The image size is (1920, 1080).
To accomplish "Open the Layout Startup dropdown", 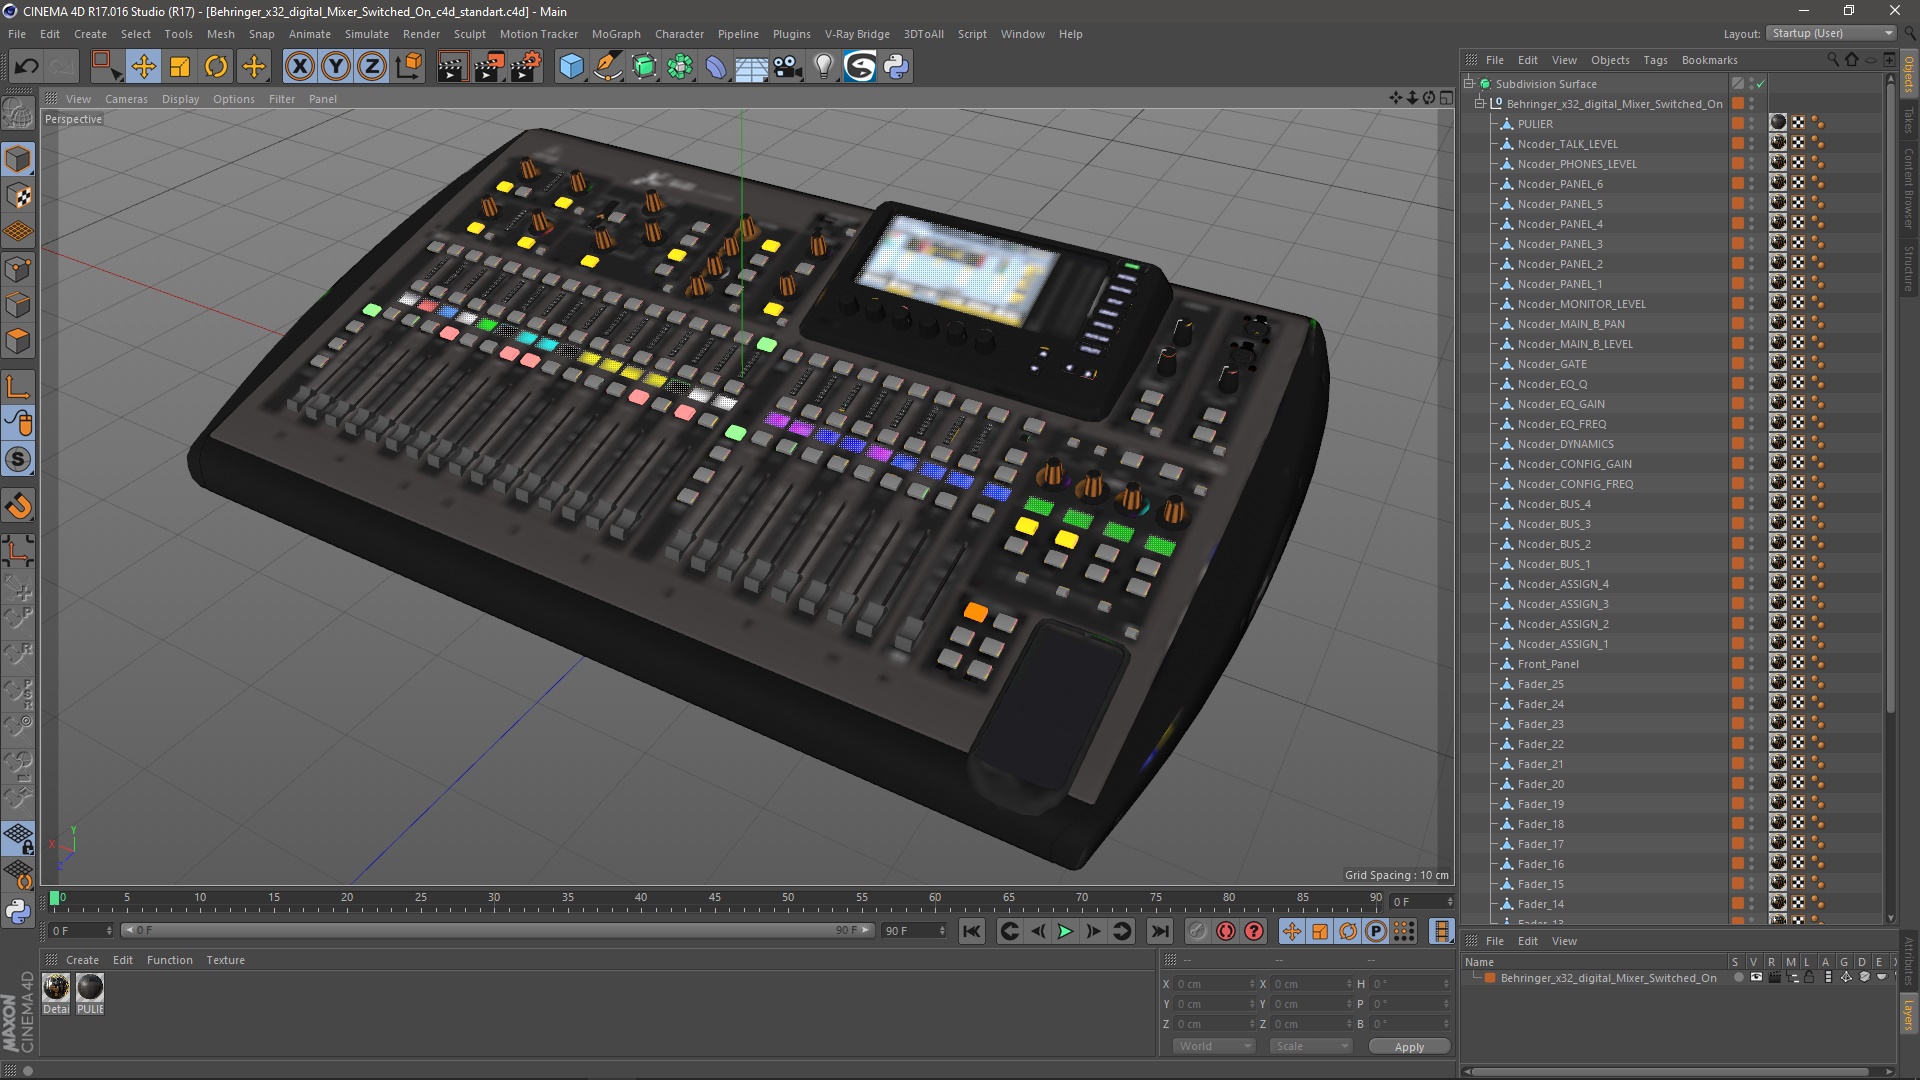I will point(1832,33).
